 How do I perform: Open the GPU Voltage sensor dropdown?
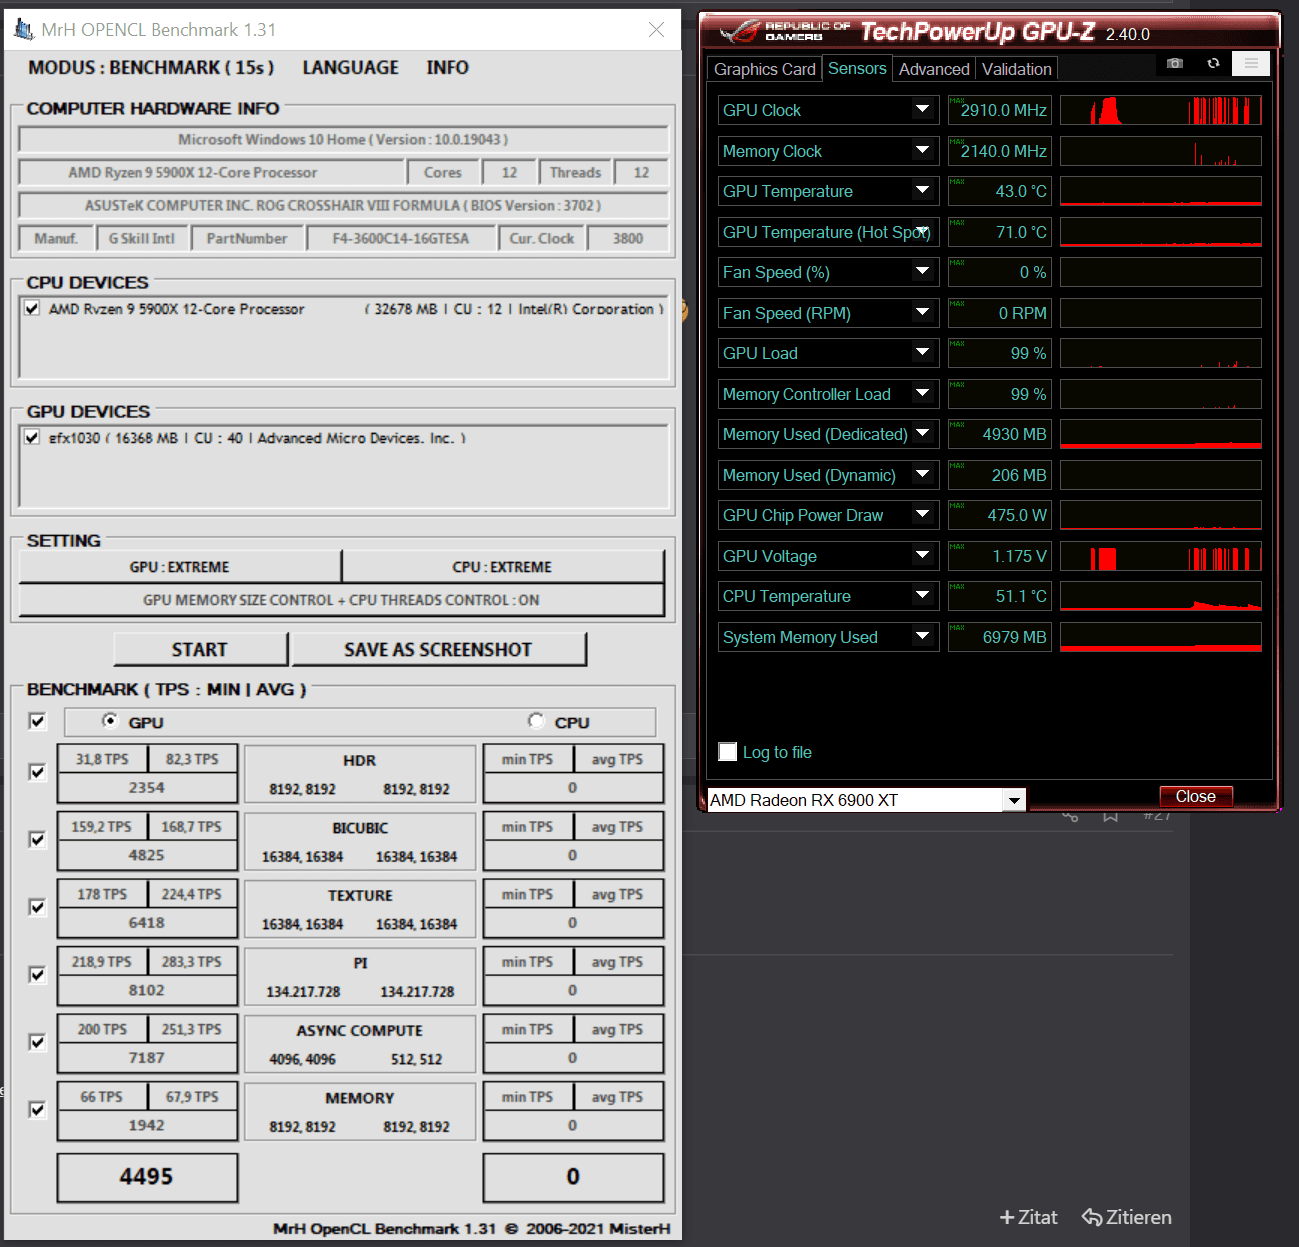coord(922,555)
